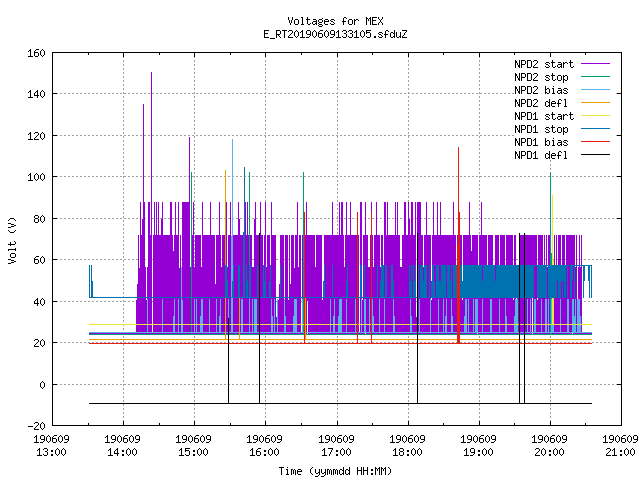Click the light blue NPD2 bias legend line
Viewport: 640px width, 480px height.
[x=595, y=89]
